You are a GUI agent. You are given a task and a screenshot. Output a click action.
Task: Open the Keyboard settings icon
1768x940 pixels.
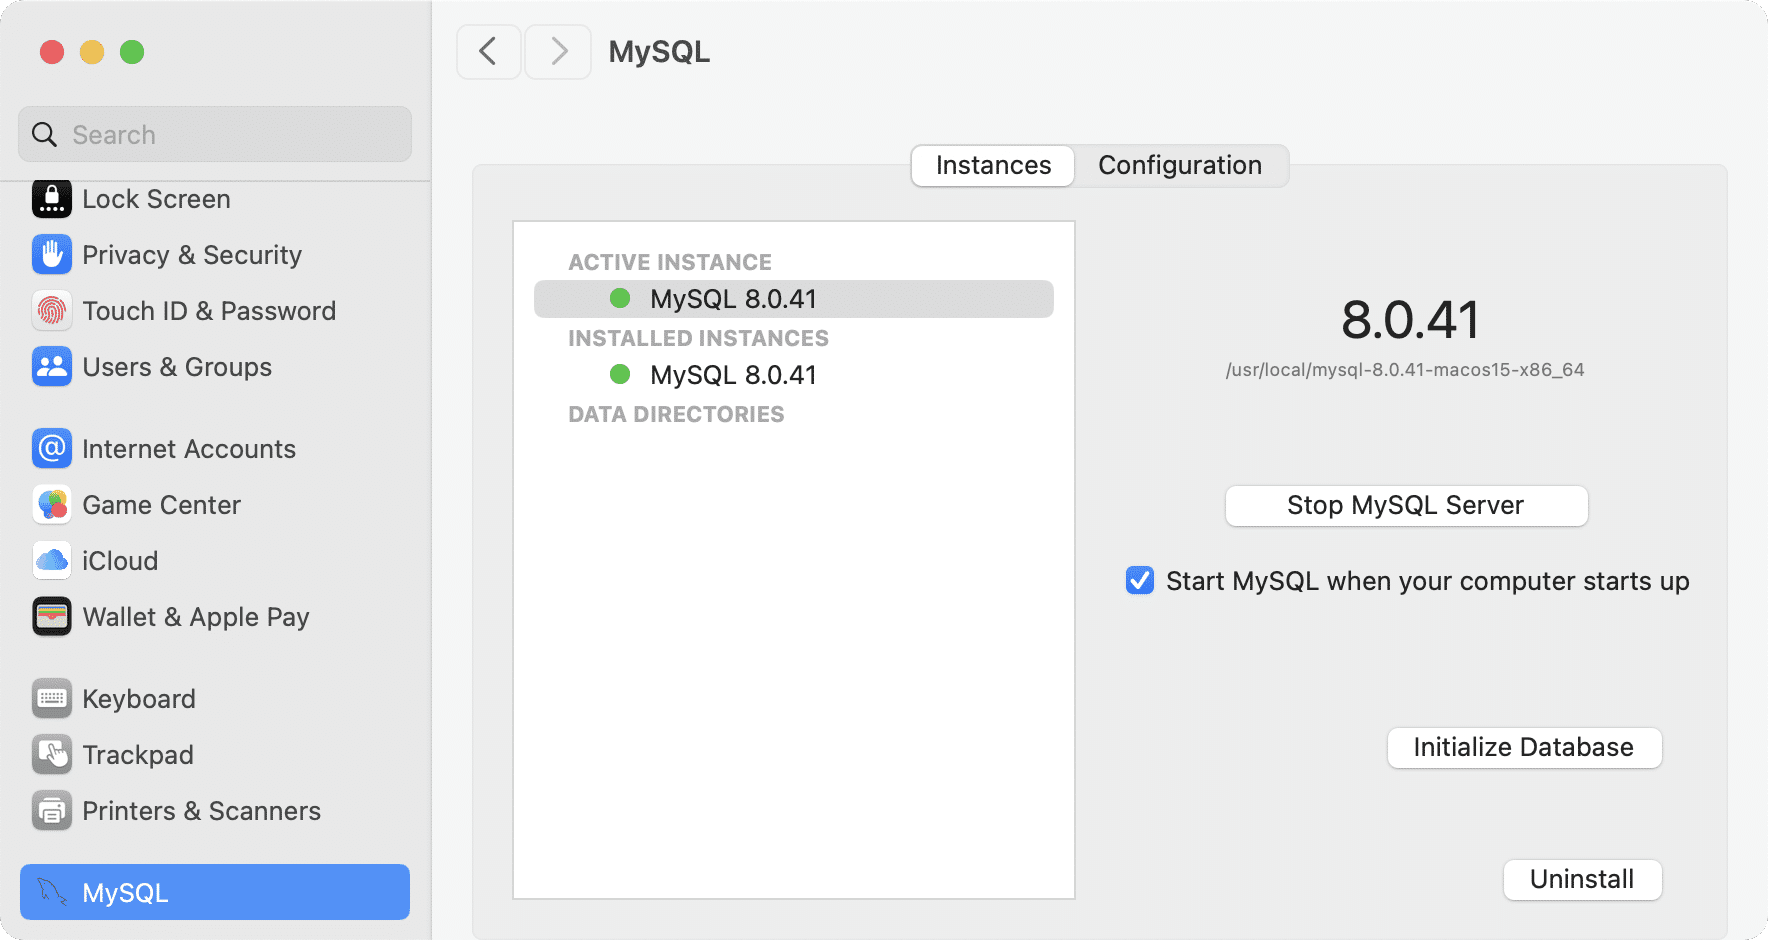pos(51,698)
